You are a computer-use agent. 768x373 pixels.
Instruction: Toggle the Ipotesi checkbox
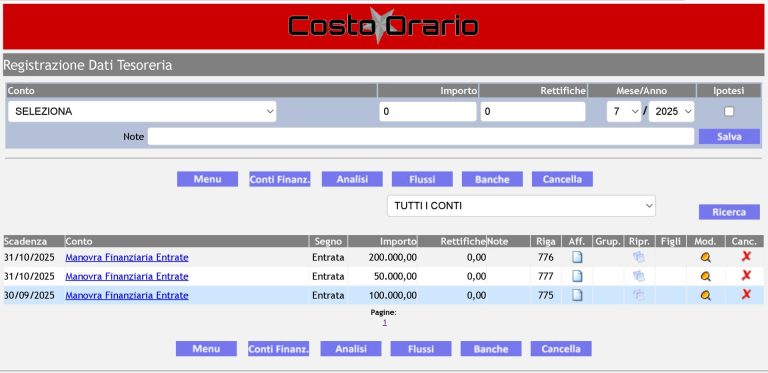click(x=729, y=112)
